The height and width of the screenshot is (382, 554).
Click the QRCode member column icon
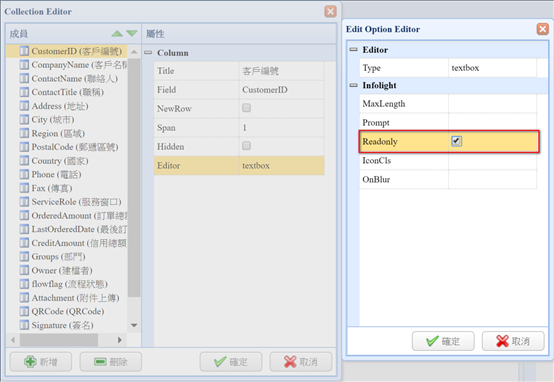(x=24, y=311)
